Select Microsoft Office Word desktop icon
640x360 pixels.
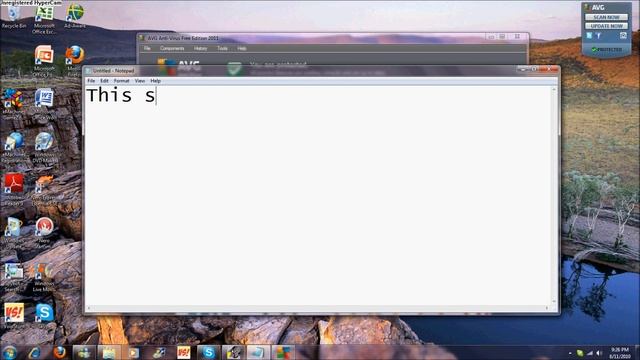point(44,104)
